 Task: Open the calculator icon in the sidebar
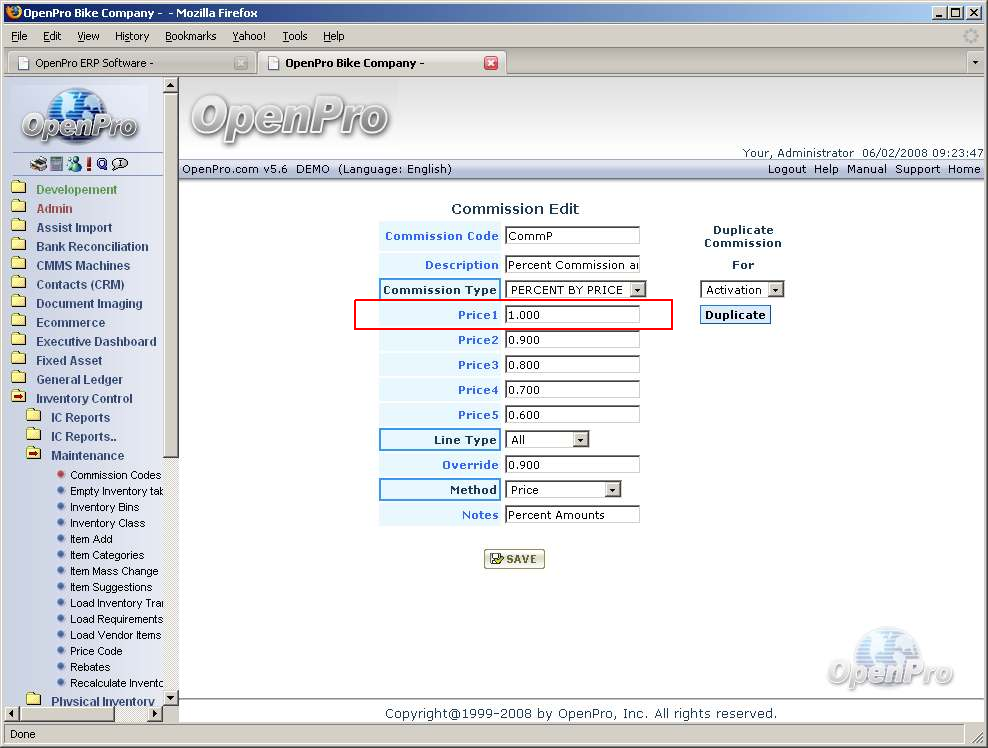[57, 164]
